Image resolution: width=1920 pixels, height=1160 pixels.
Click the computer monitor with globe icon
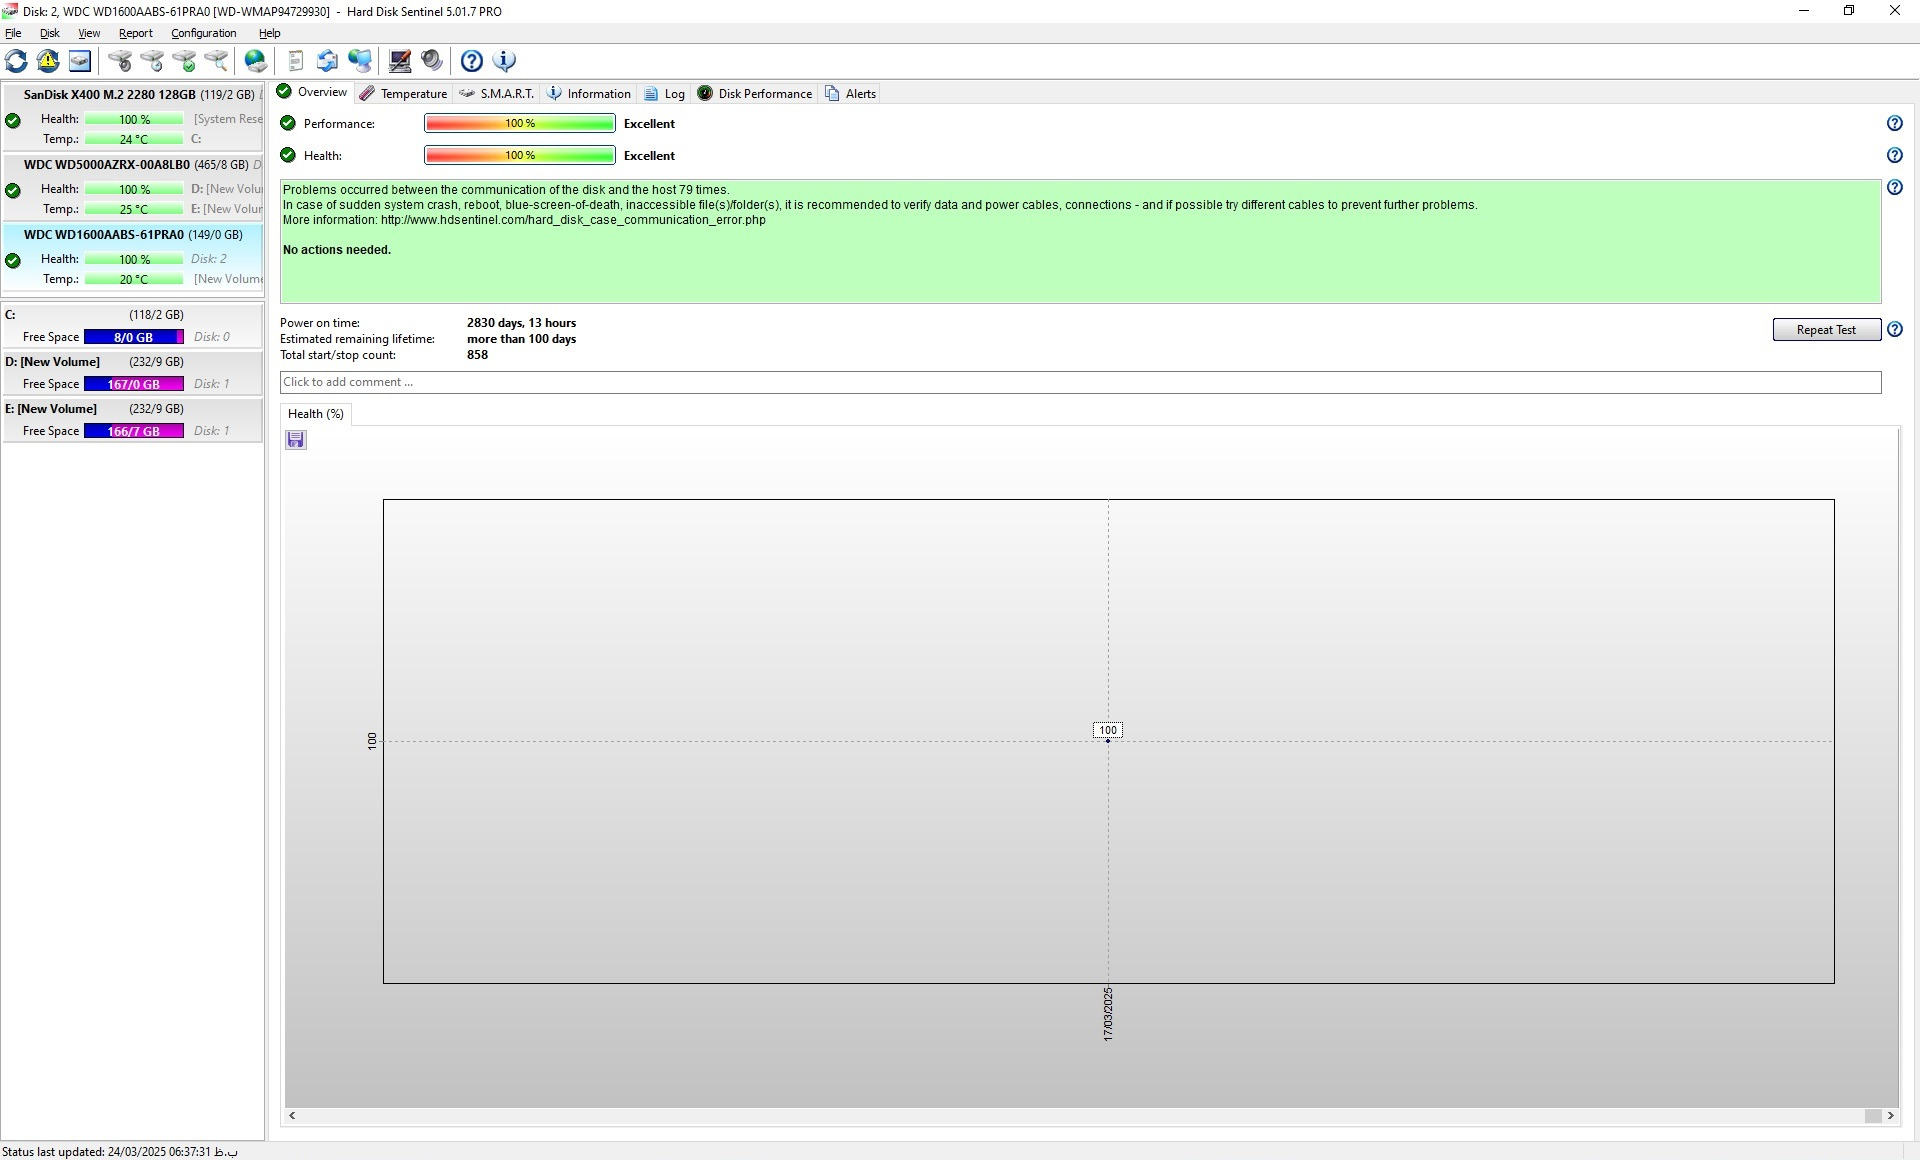(360, 61)
